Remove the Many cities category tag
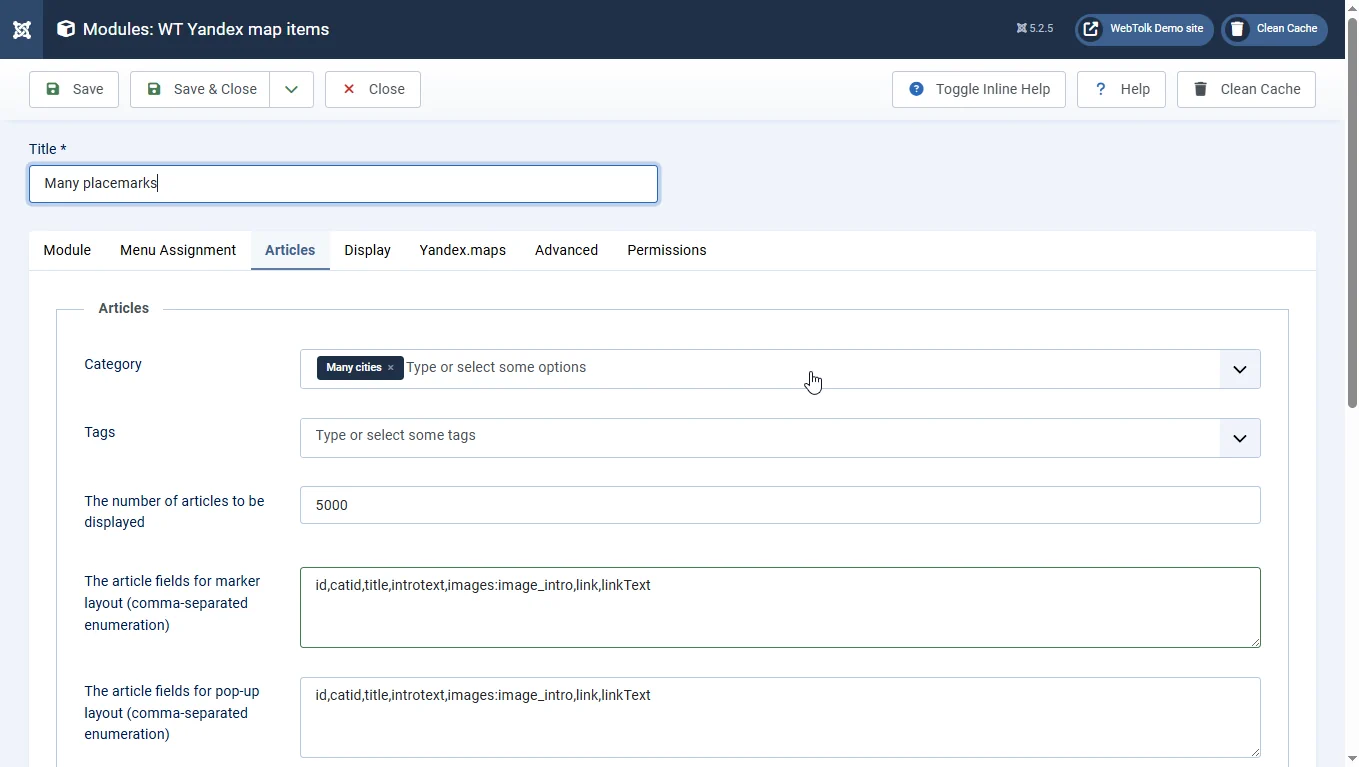The height and width of the screenshot is (767, 1359). pos(391,368)
